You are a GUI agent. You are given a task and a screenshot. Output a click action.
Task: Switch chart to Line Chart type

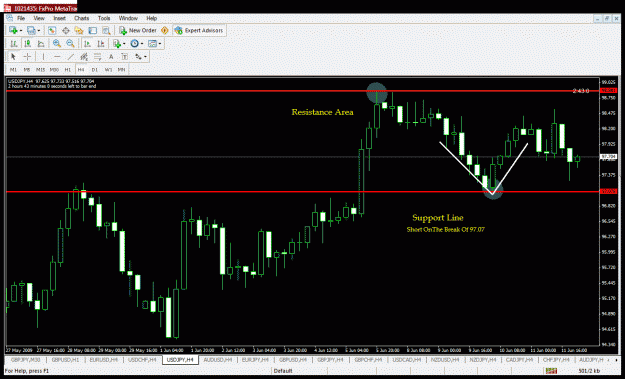41,43
